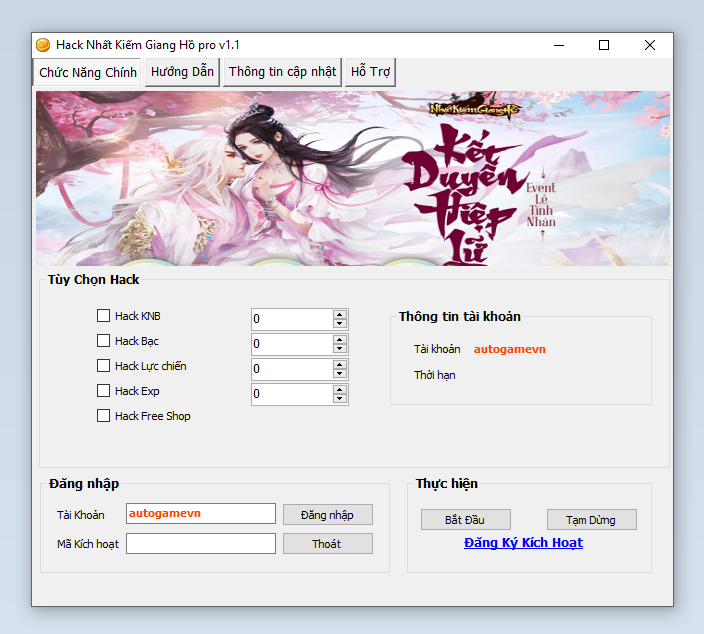This screenshot has width=704, height=634.
Task: Go to the Hỗ Trợ tab
Action: pos(371,72)
